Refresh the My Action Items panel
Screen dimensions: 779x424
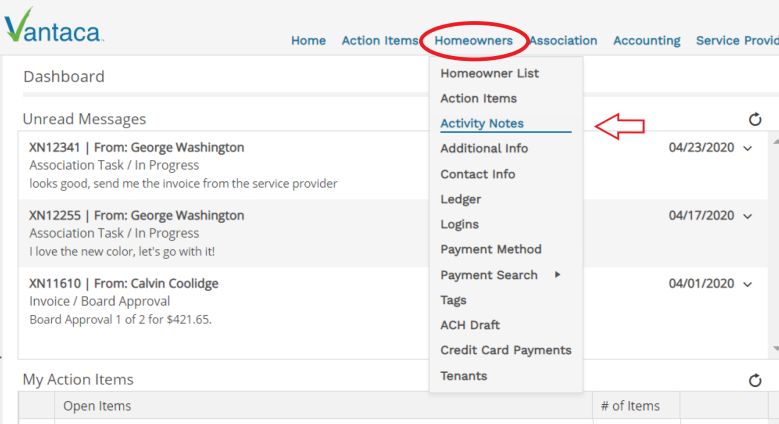pyautogui.click(x=755, y=380)
